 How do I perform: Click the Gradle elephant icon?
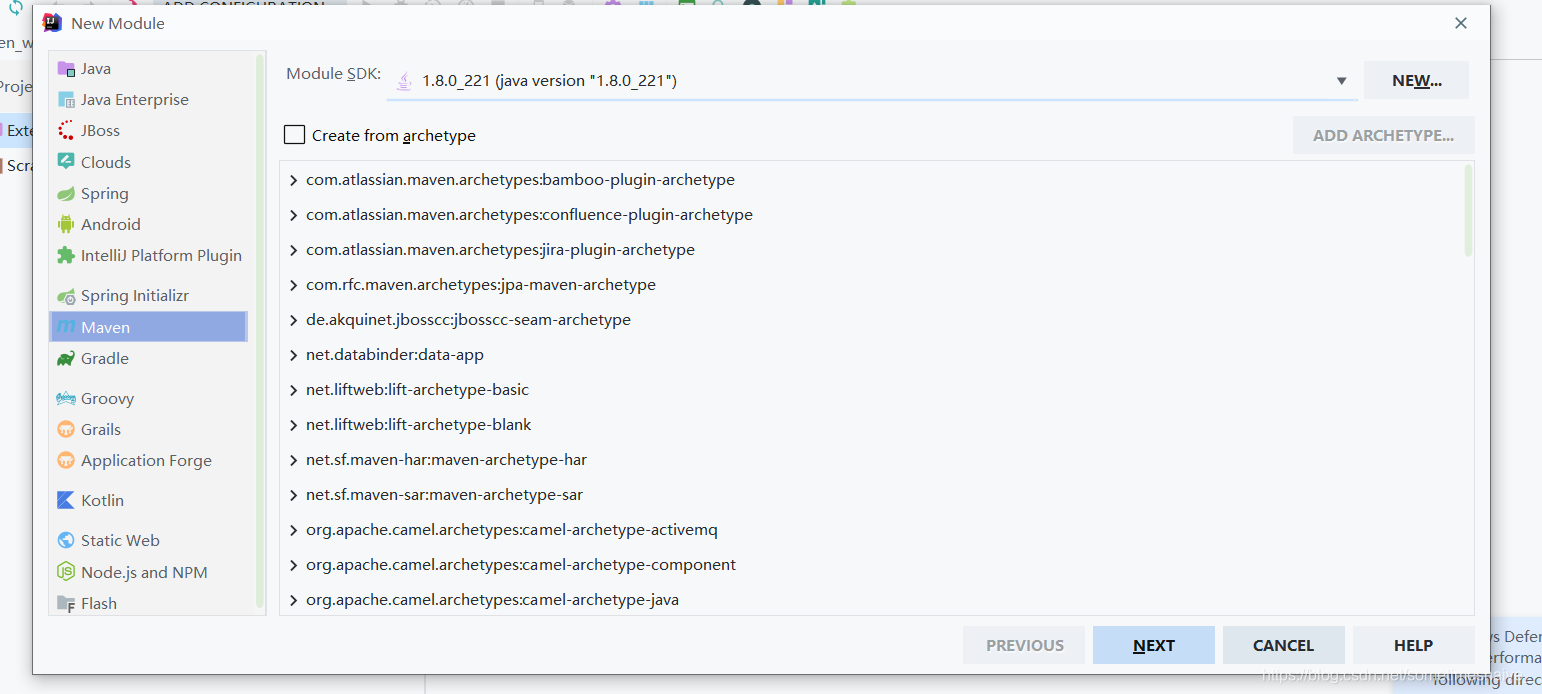point(66,359)
